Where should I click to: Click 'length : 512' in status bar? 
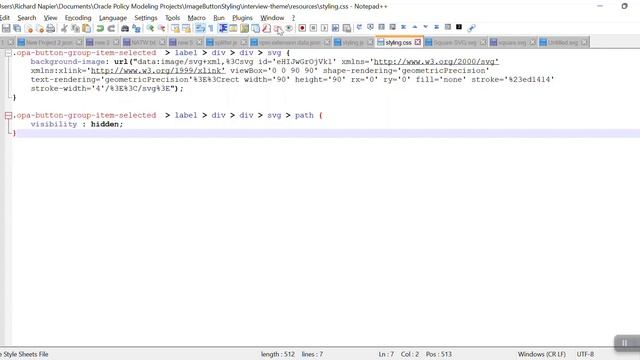click(278, 354)
